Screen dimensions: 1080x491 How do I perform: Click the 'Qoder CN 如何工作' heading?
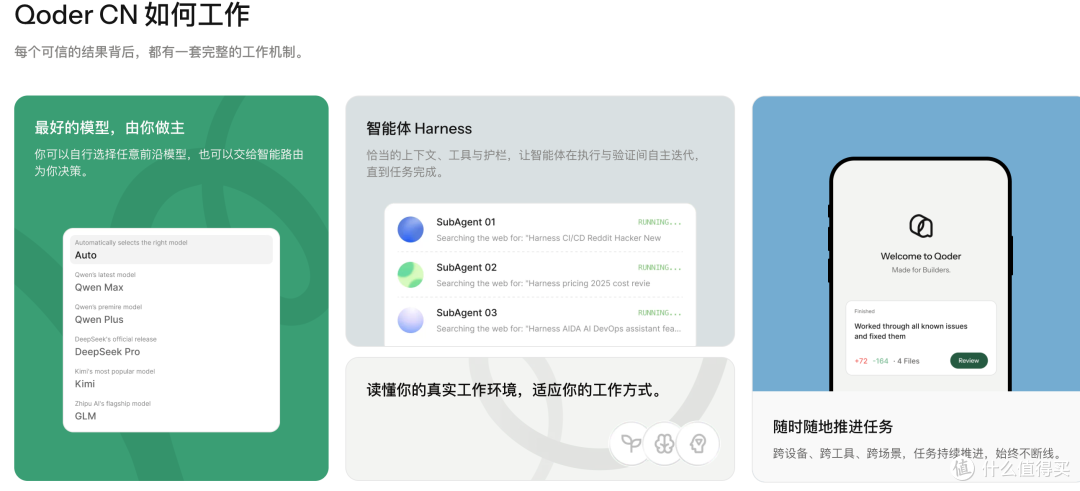132,14
